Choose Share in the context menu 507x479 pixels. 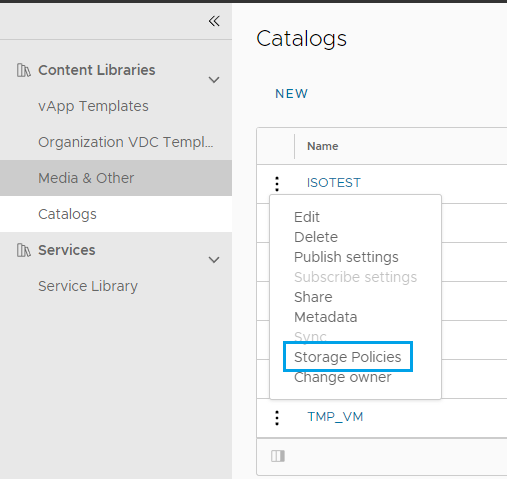pyautogui.click(x=313, y=297)
